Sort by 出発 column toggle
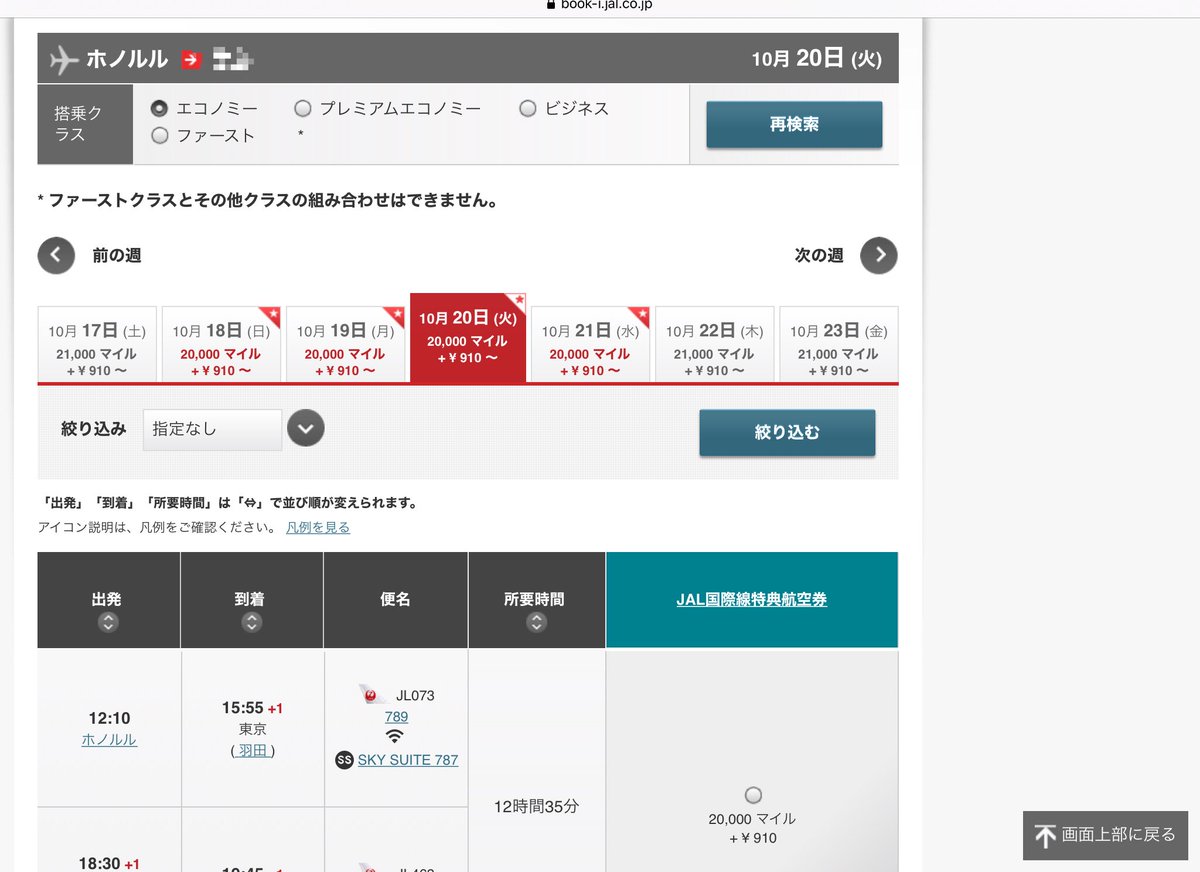 click(108, 622)
